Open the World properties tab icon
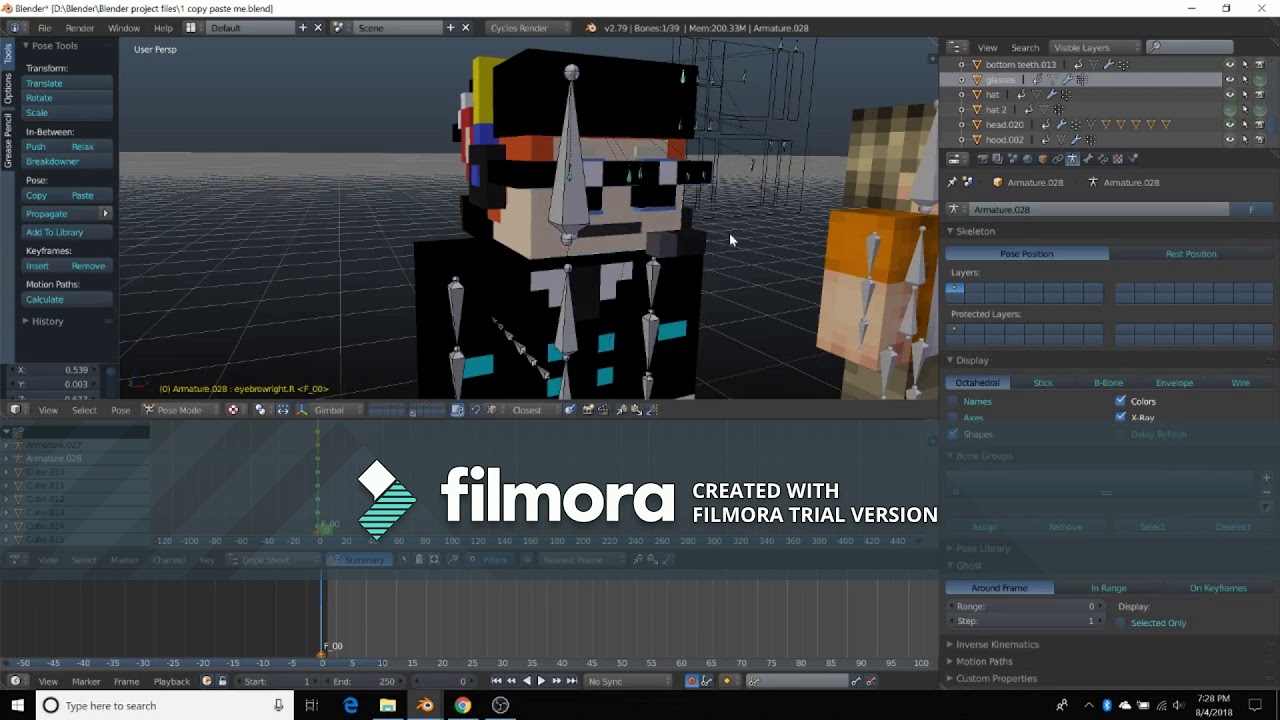 coord(1027,159)
